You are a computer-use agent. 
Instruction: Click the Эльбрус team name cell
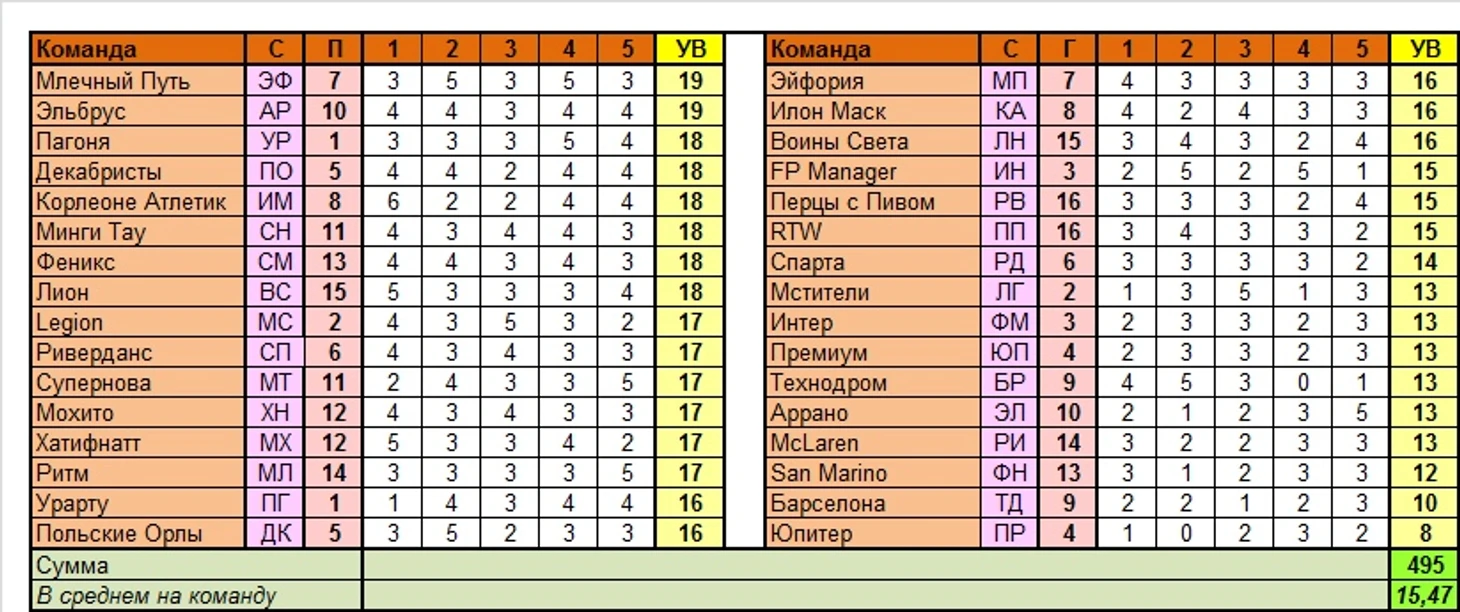click(x=138, y=111)
